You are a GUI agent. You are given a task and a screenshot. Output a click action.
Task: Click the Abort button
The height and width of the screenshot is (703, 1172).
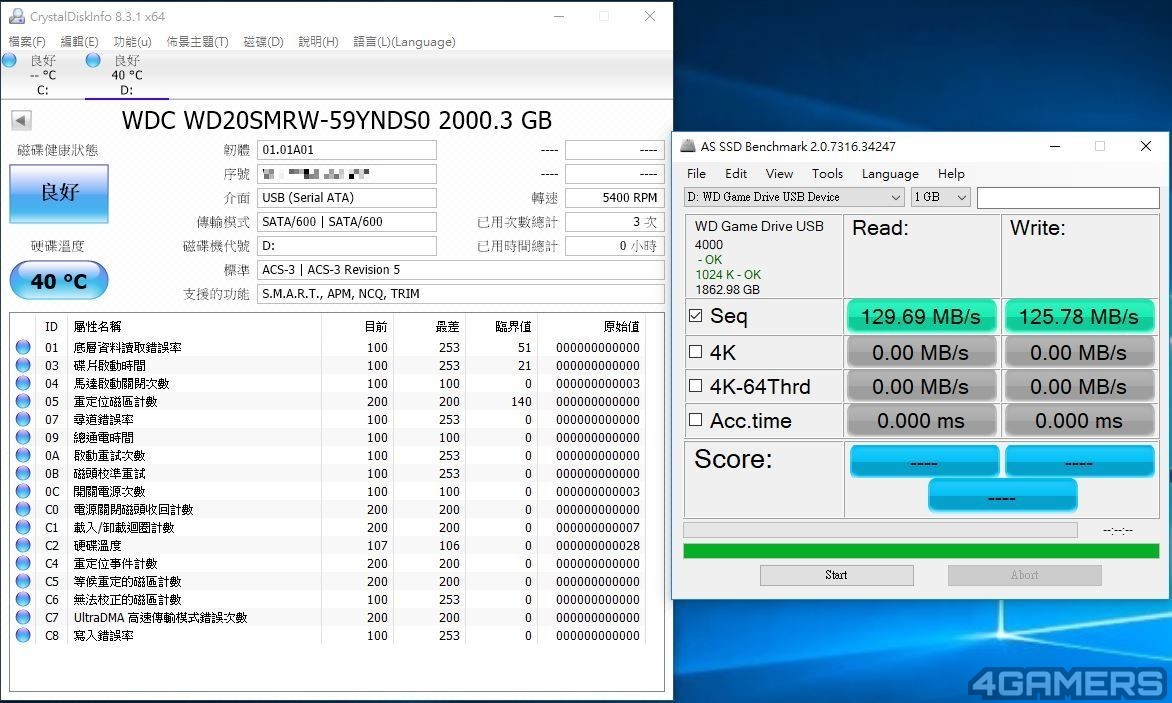point(1024,575)
